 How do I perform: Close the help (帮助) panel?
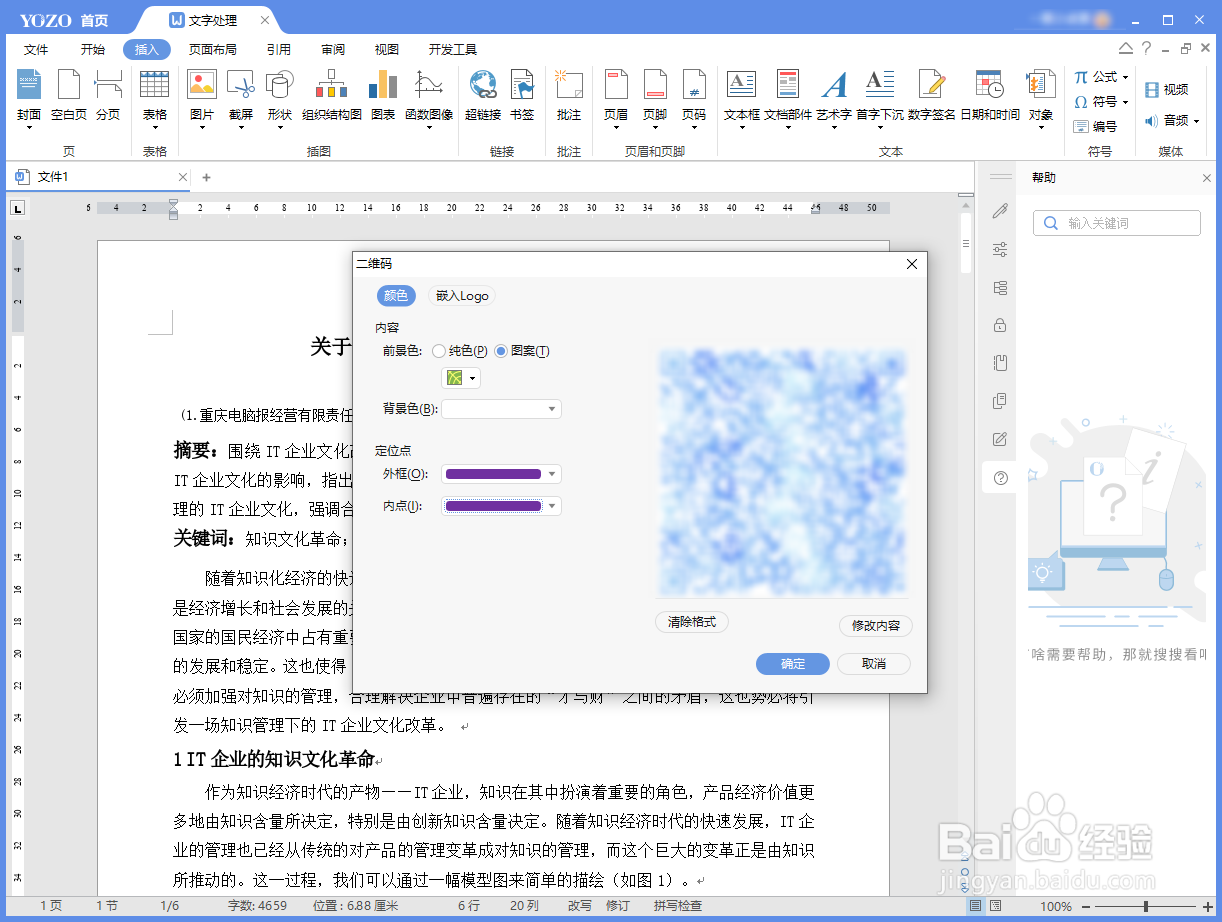[x=1206, y=178]
